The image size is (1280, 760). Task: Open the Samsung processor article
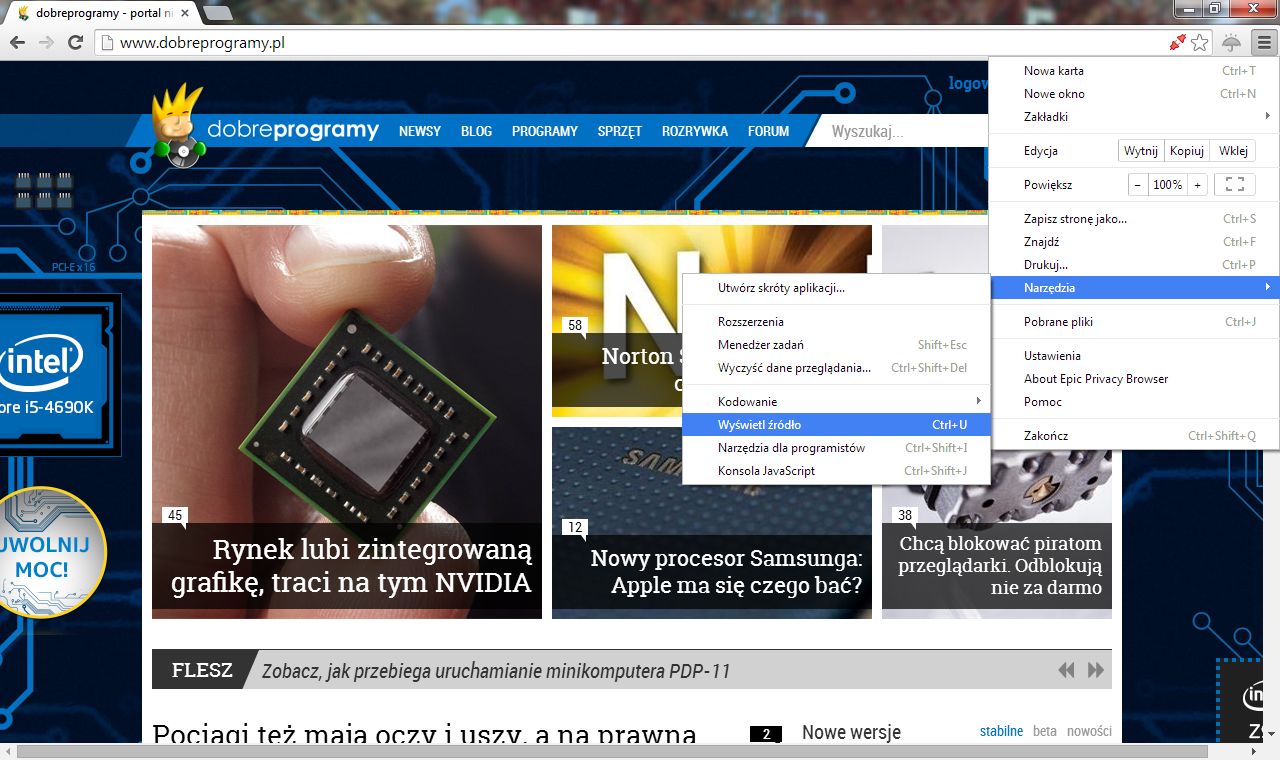712,523
